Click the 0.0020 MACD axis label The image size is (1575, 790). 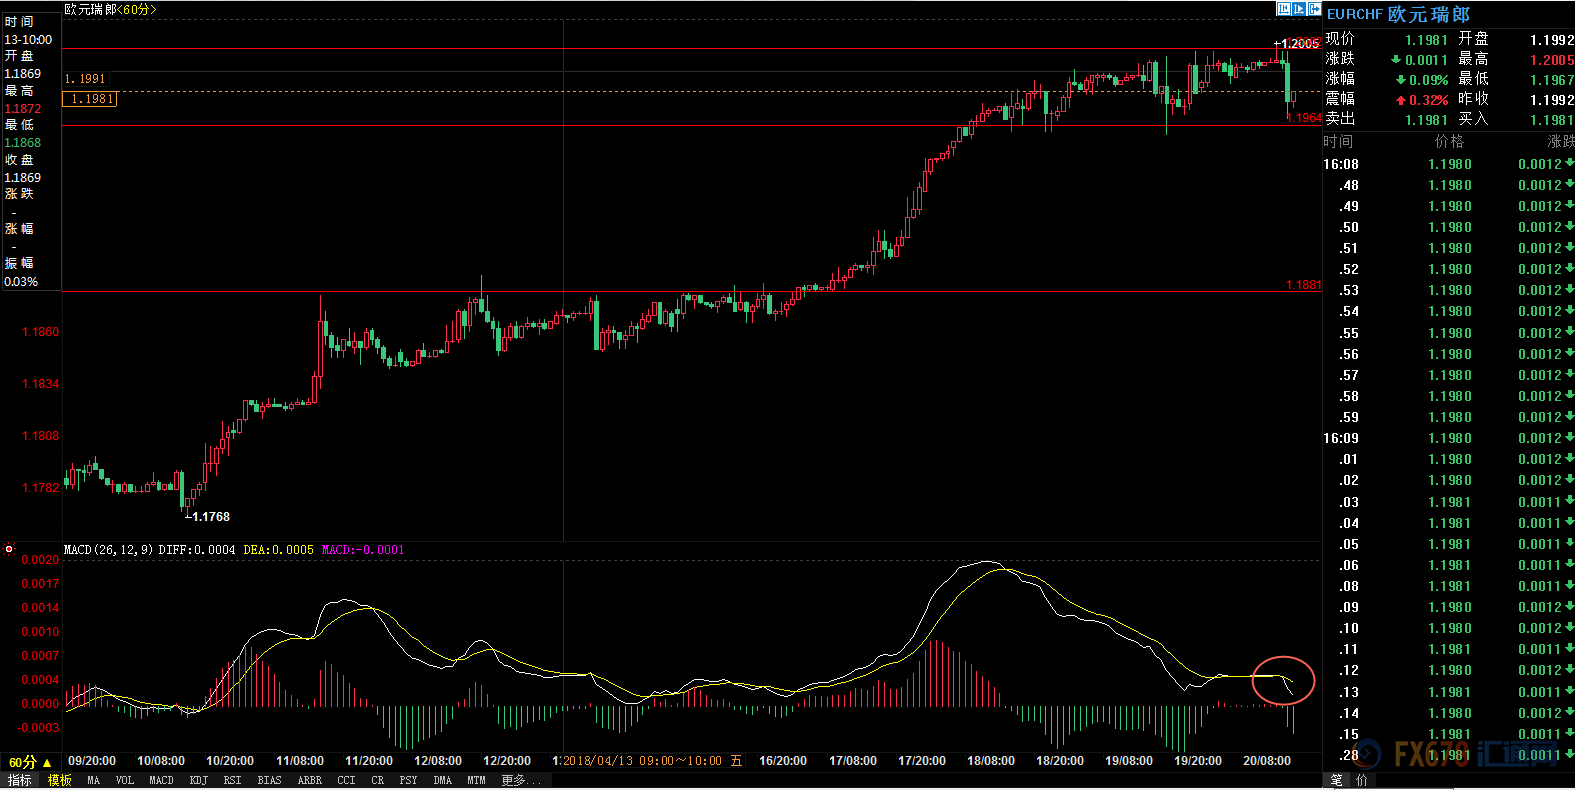40,560
